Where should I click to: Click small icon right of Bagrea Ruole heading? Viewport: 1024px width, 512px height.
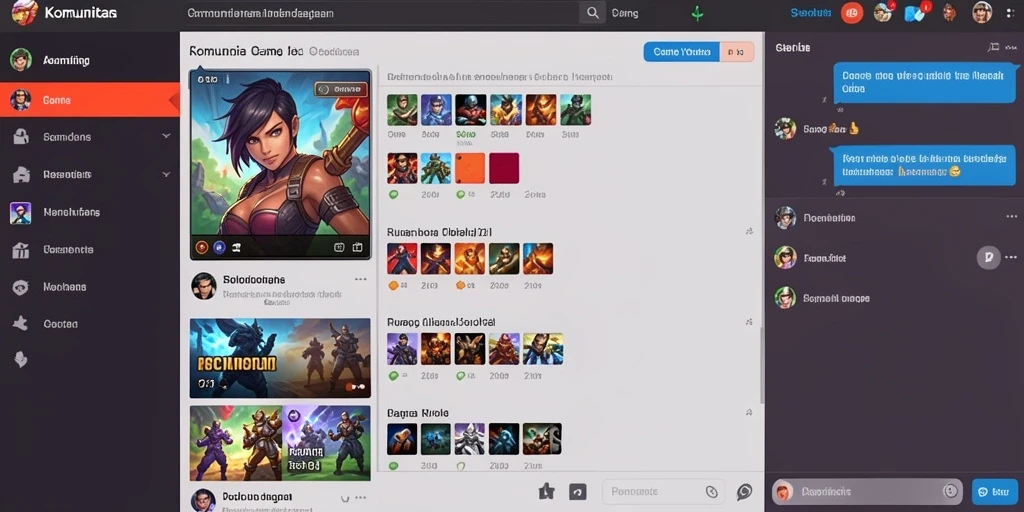point(749,413)
